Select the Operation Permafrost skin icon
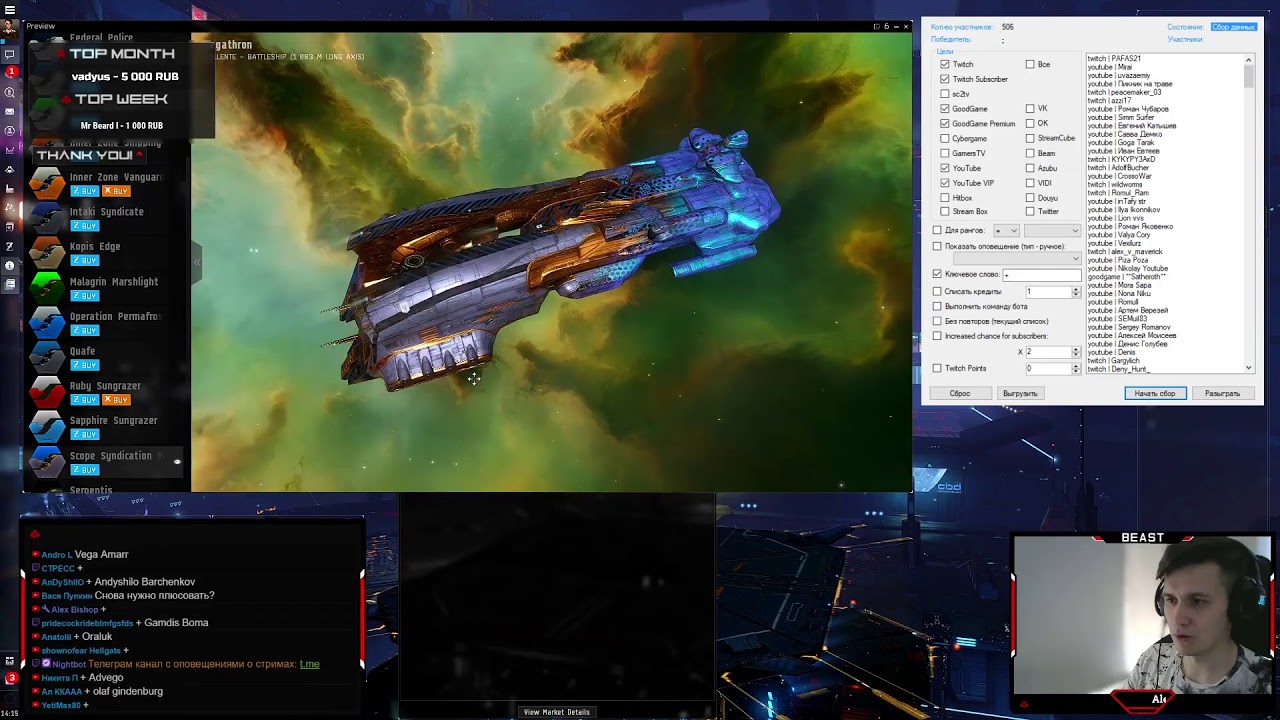This screenshot has height=720, width=1280. (x=47, y=323)
